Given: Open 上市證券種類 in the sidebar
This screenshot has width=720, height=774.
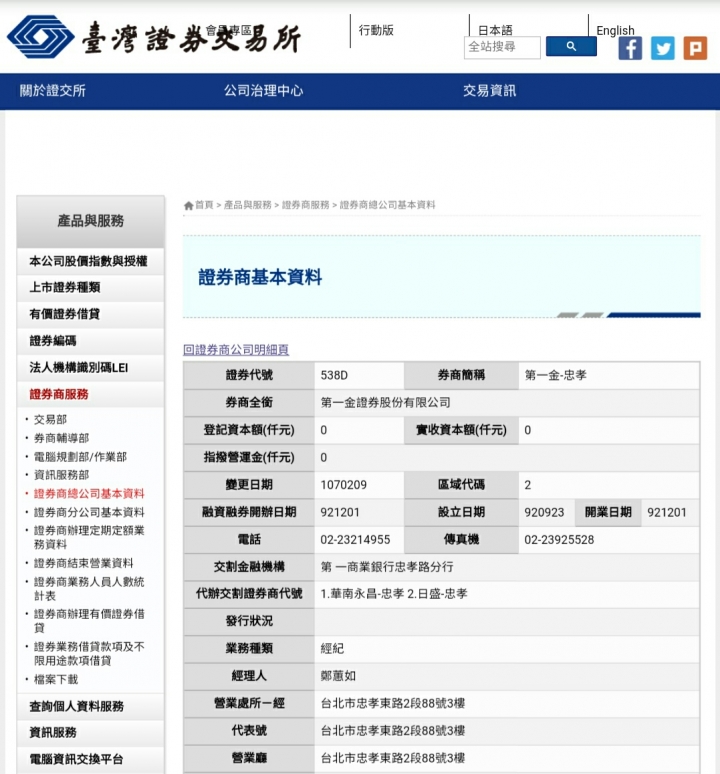Looking at the screenshot, I should [91, 288].
